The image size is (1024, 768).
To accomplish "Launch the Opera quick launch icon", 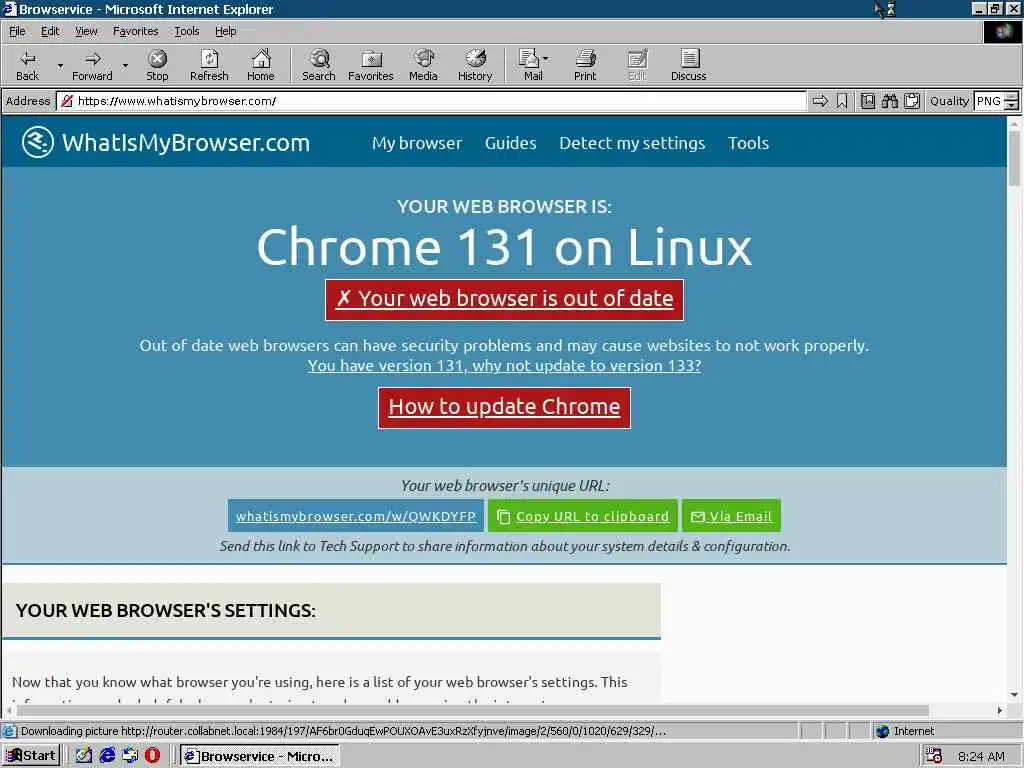I will tap(152, 756).
